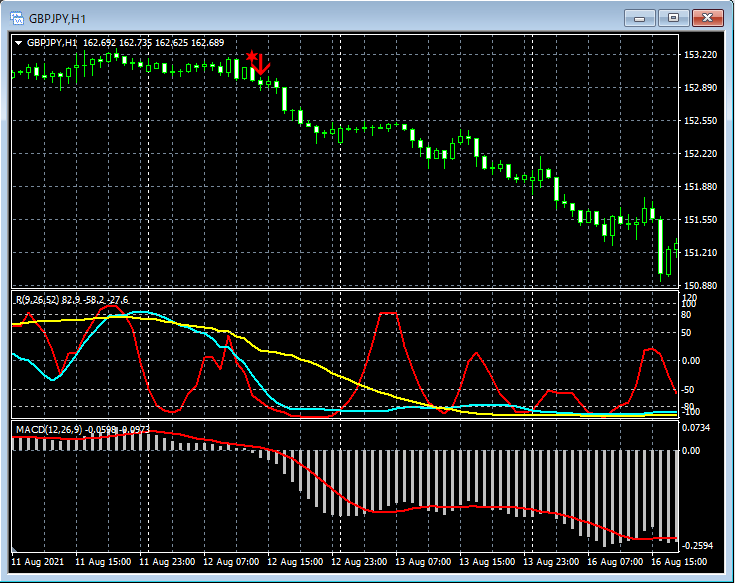Expand the triangle beside GBPJPY,H1 chart label
Screen dimensions: 736x583
(18, 43)
